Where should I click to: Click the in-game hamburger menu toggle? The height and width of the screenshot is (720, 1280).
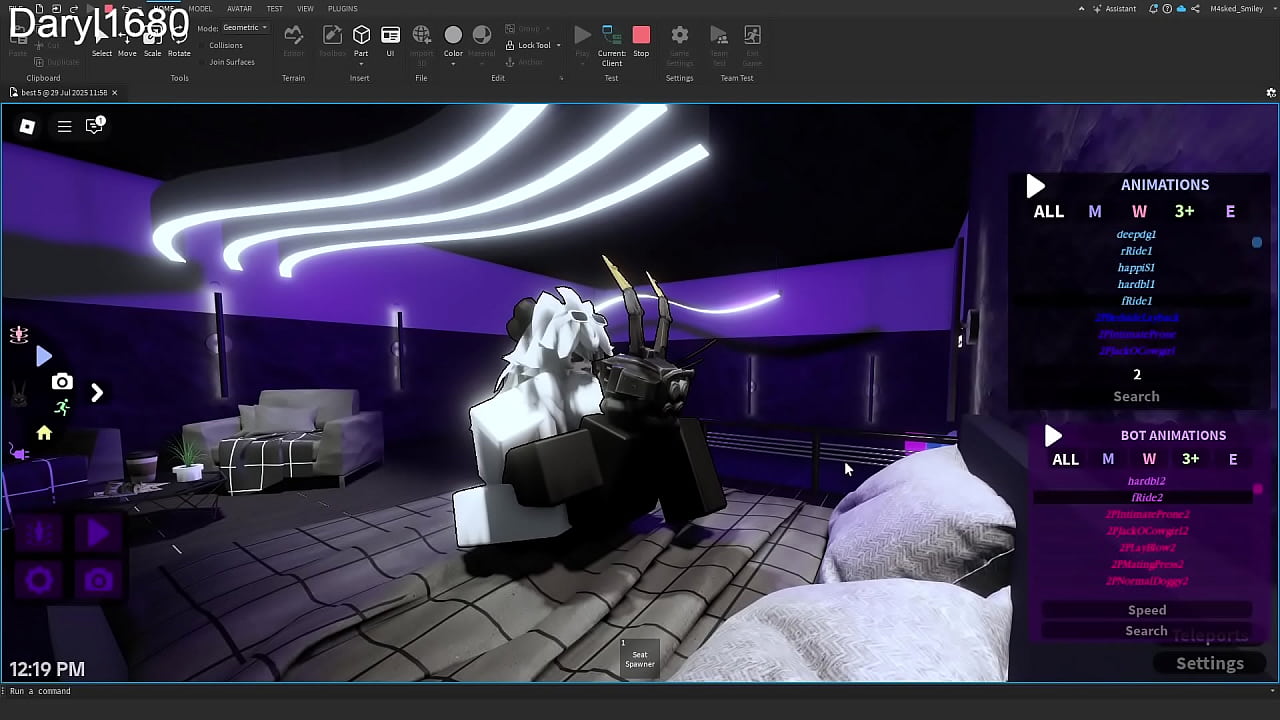coord(64,127)
